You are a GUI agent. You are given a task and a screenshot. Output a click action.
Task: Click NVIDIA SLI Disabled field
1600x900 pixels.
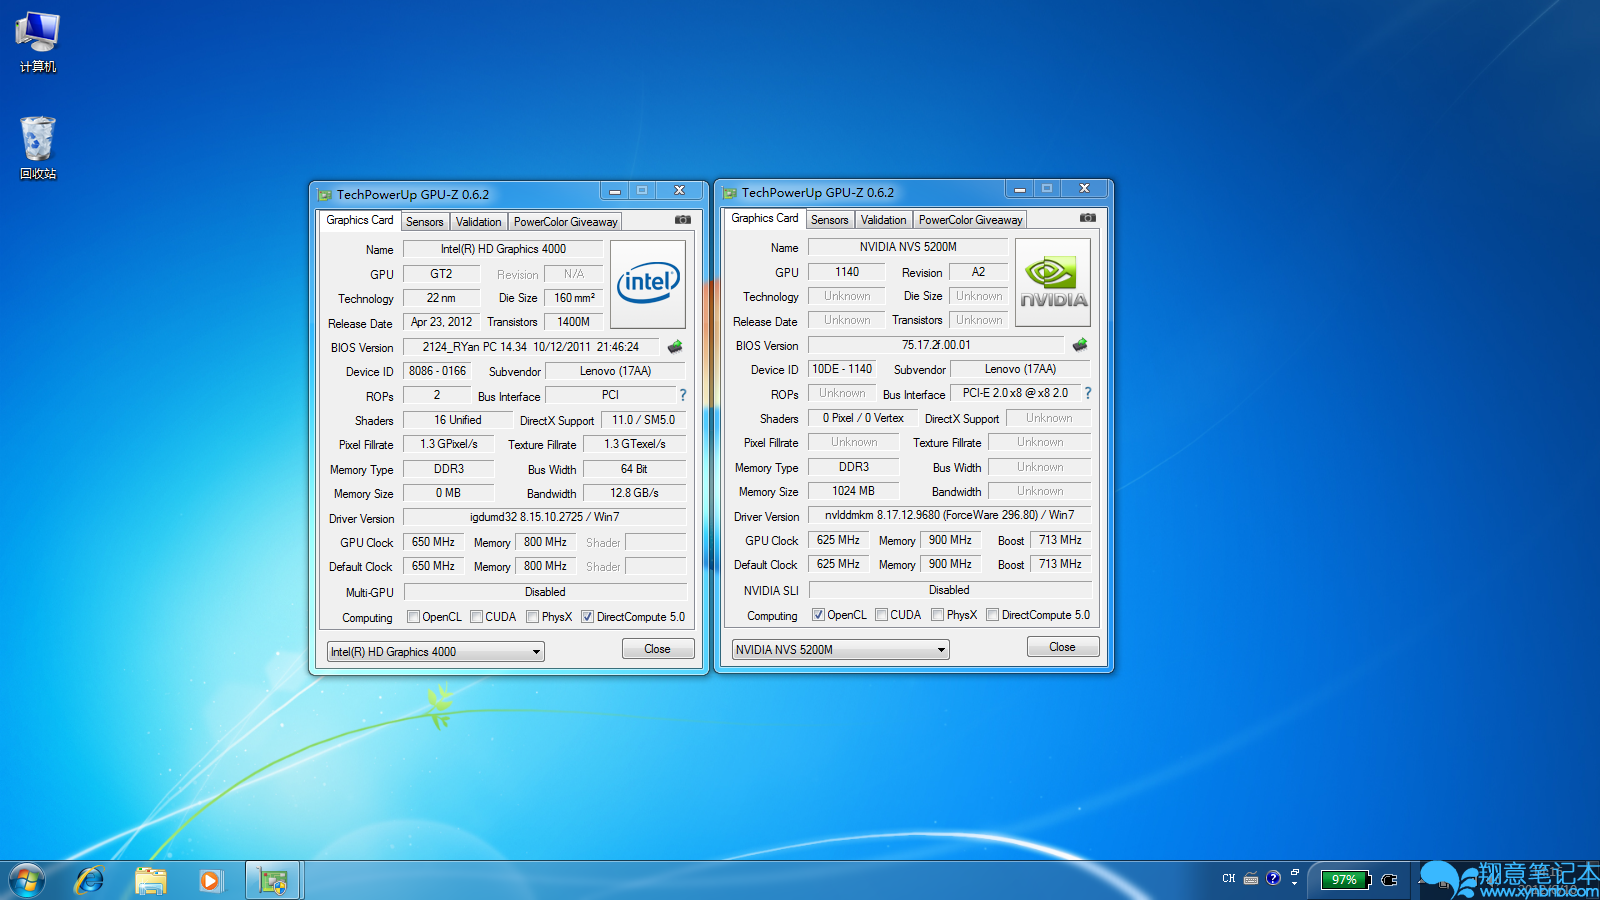pos(949,590)
